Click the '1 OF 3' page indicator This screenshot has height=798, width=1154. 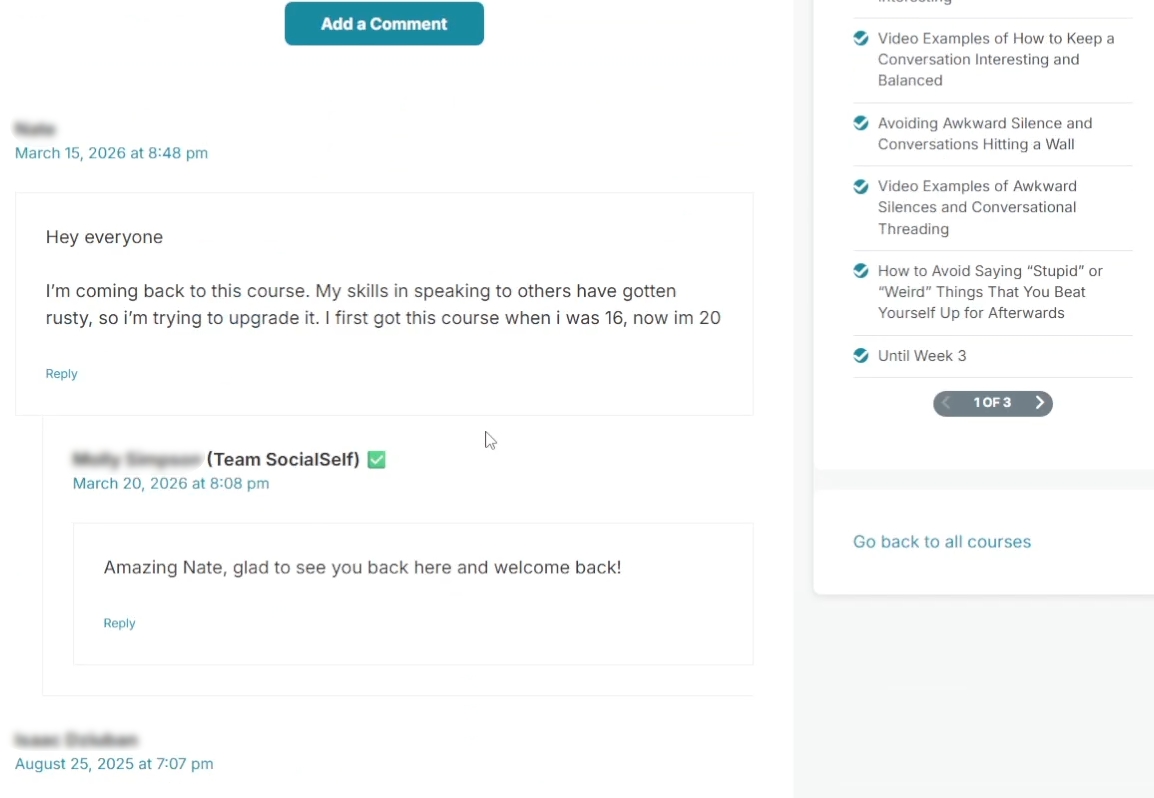[992, 403]
